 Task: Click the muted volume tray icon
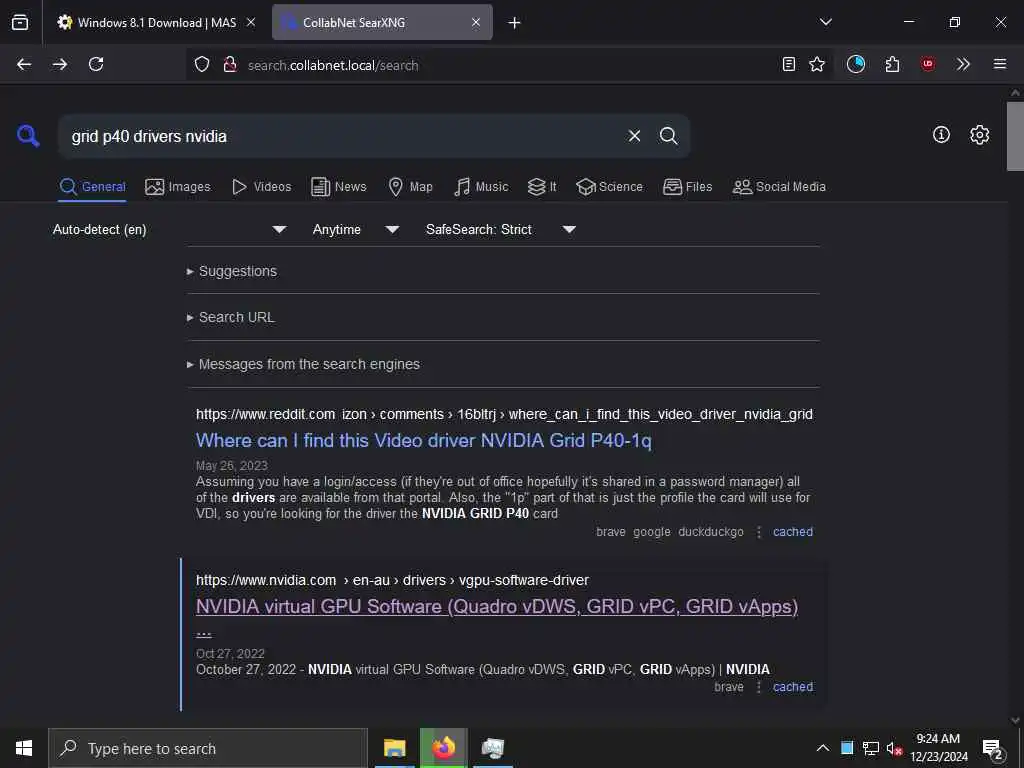tap(894, 748)
